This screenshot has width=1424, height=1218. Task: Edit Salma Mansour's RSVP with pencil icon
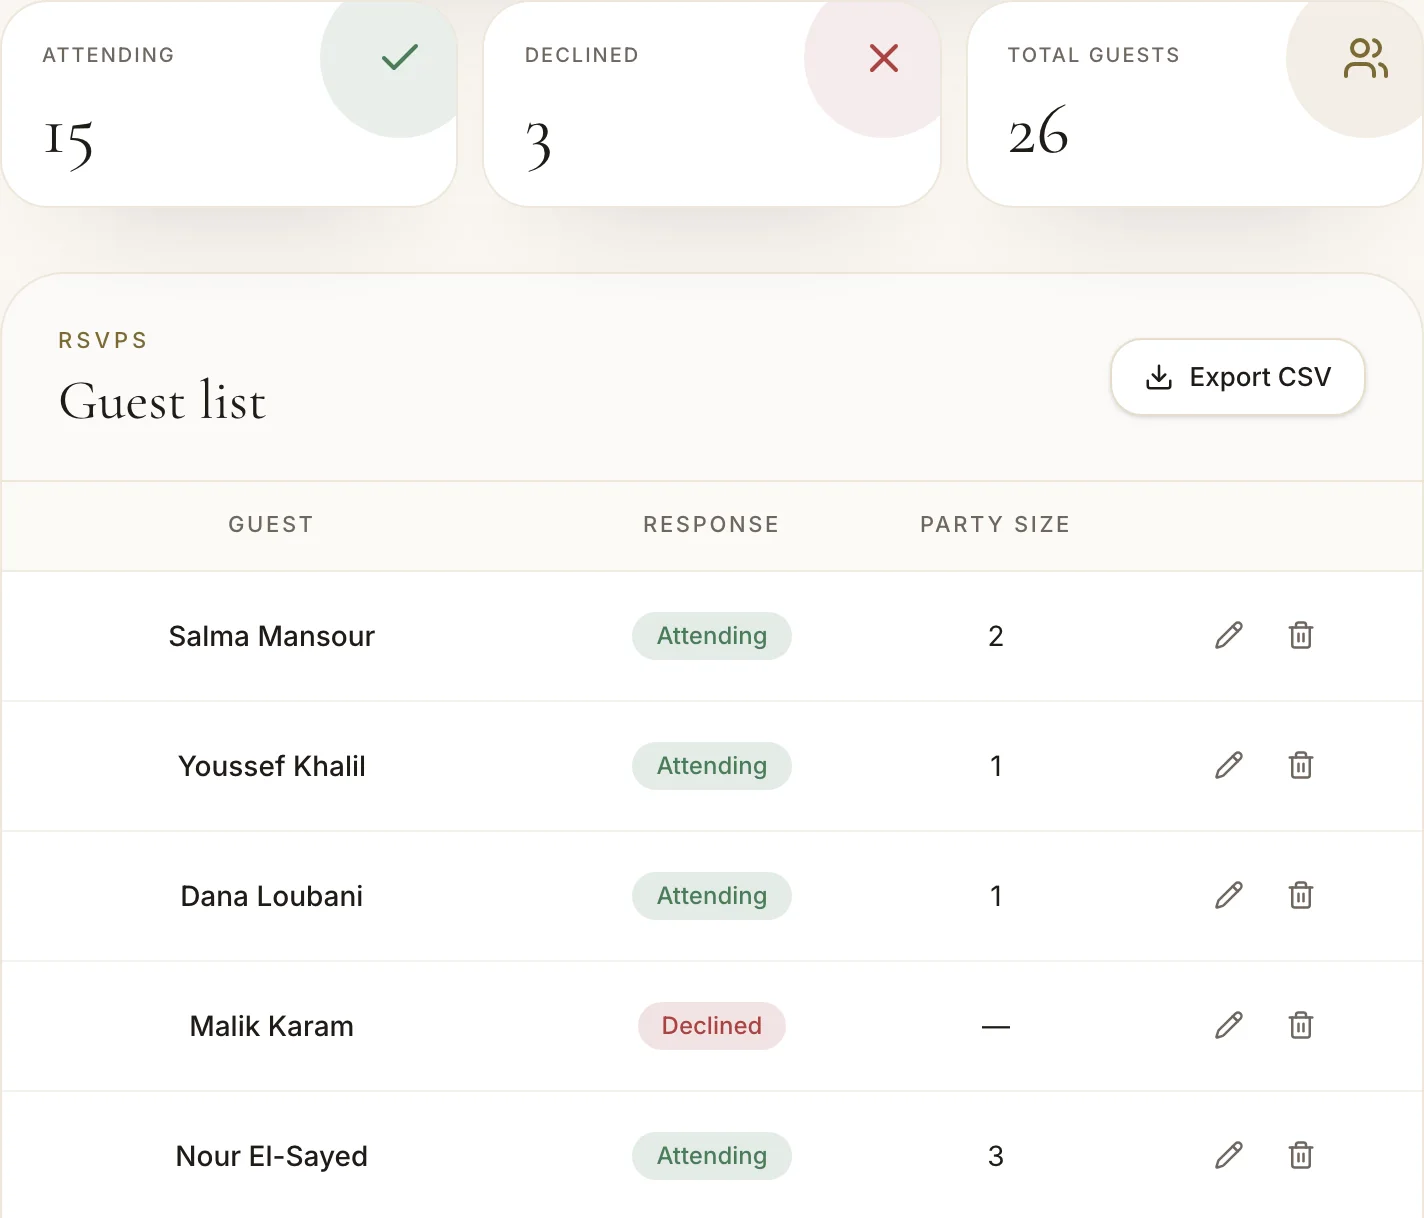(x=1229, y=635)
